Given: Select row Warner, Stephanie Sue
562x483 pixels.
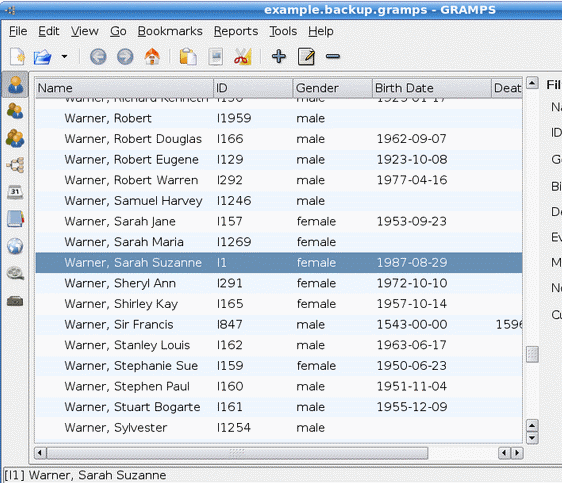Looking at the screenshot, I should point(278,366).
